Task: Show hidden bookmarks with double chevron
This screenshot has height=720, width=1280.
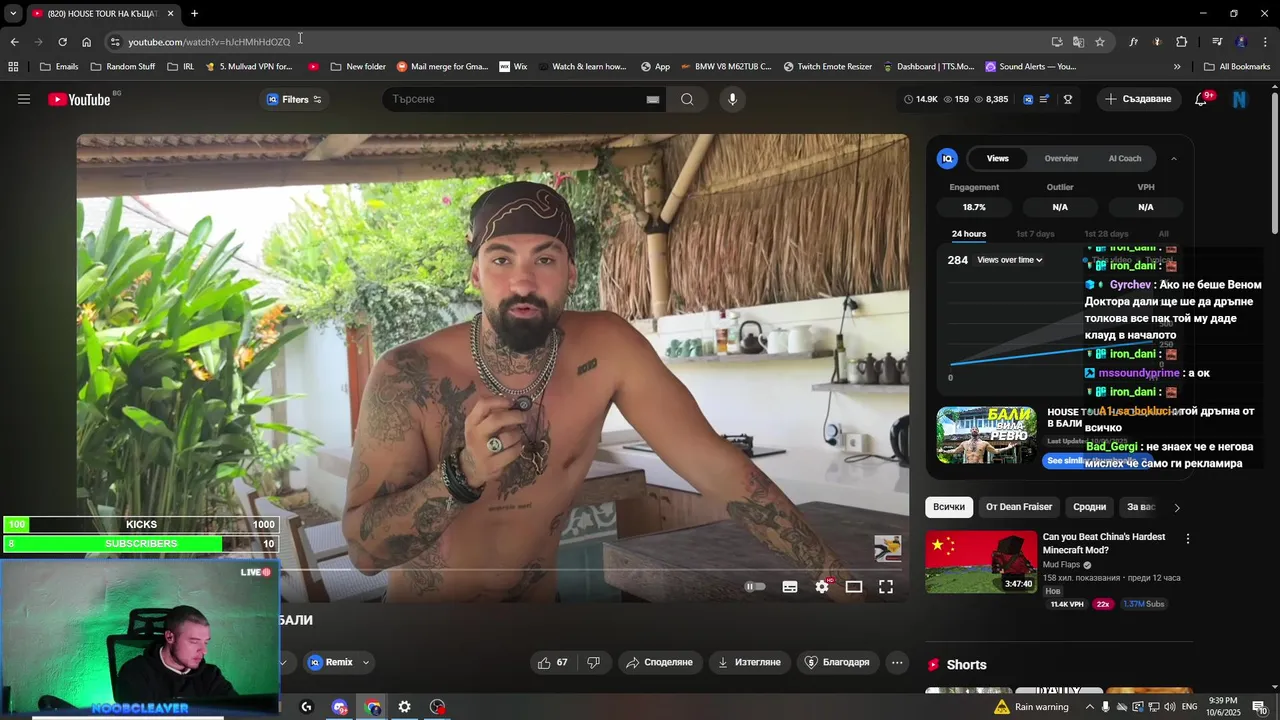Action: coord(1177,67)
